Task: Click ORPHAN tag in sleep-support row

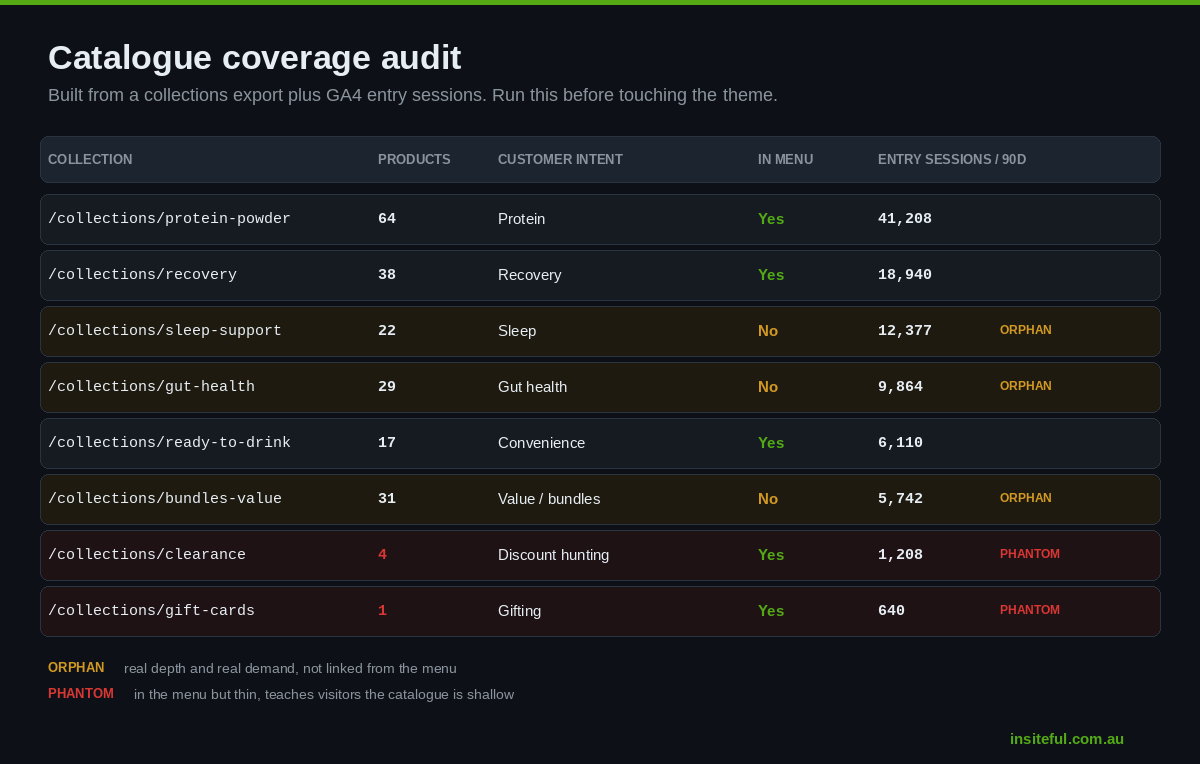Action: (x=1026, y=330)
